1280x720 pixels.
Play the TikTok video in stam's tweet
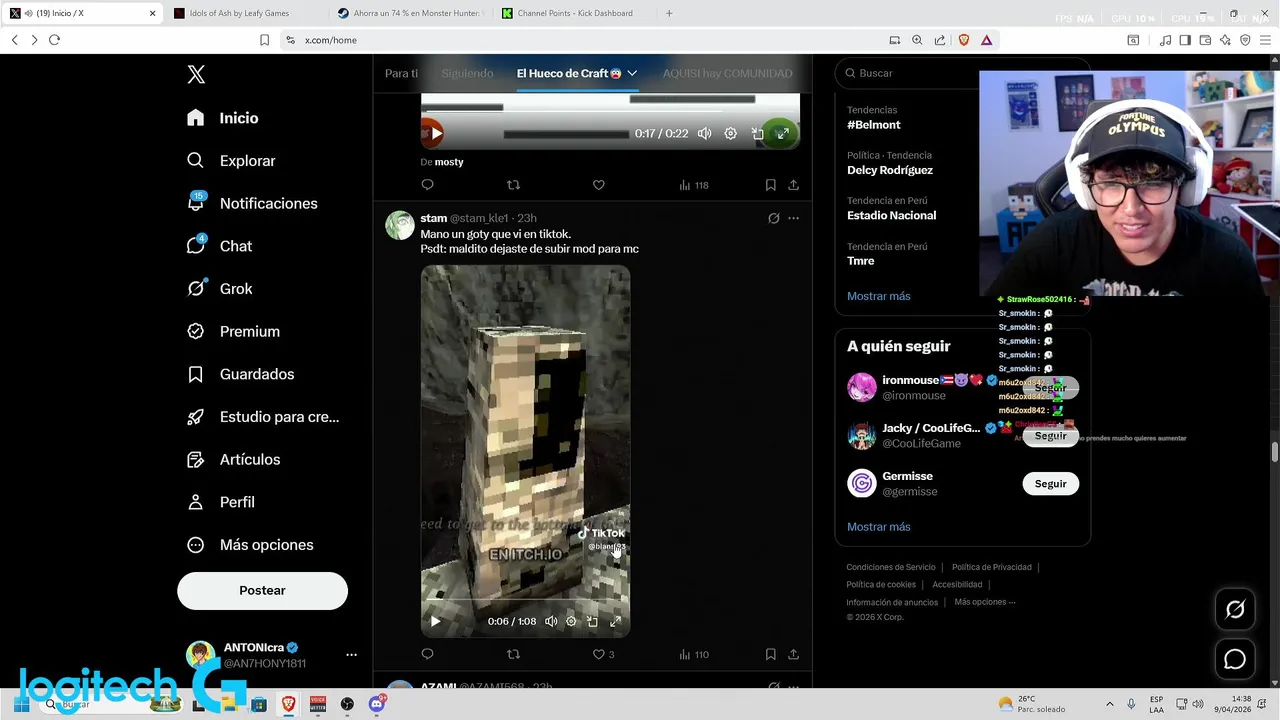[435, 621]
